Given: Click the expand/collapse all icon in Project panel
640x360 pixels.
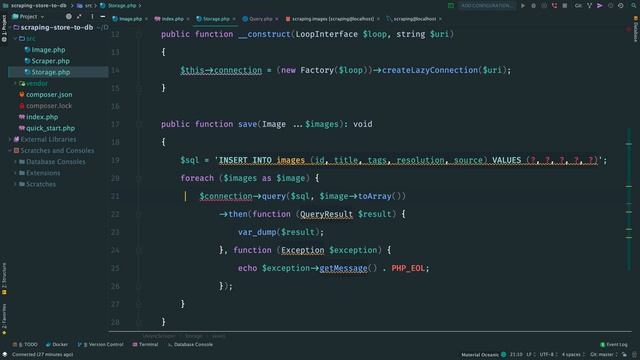Looking at the screenshot, I should [79, 17].
